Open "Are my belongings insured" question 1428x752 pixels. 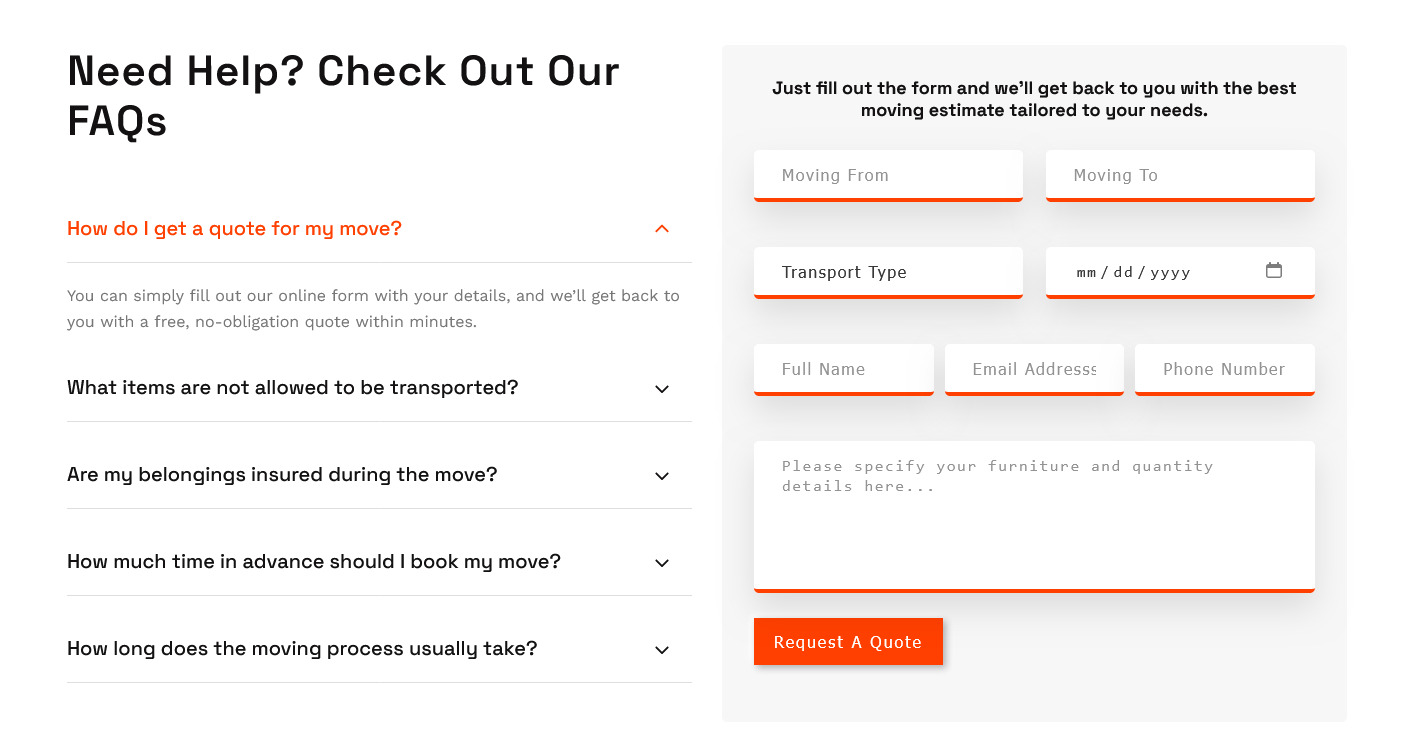(282, 475)
